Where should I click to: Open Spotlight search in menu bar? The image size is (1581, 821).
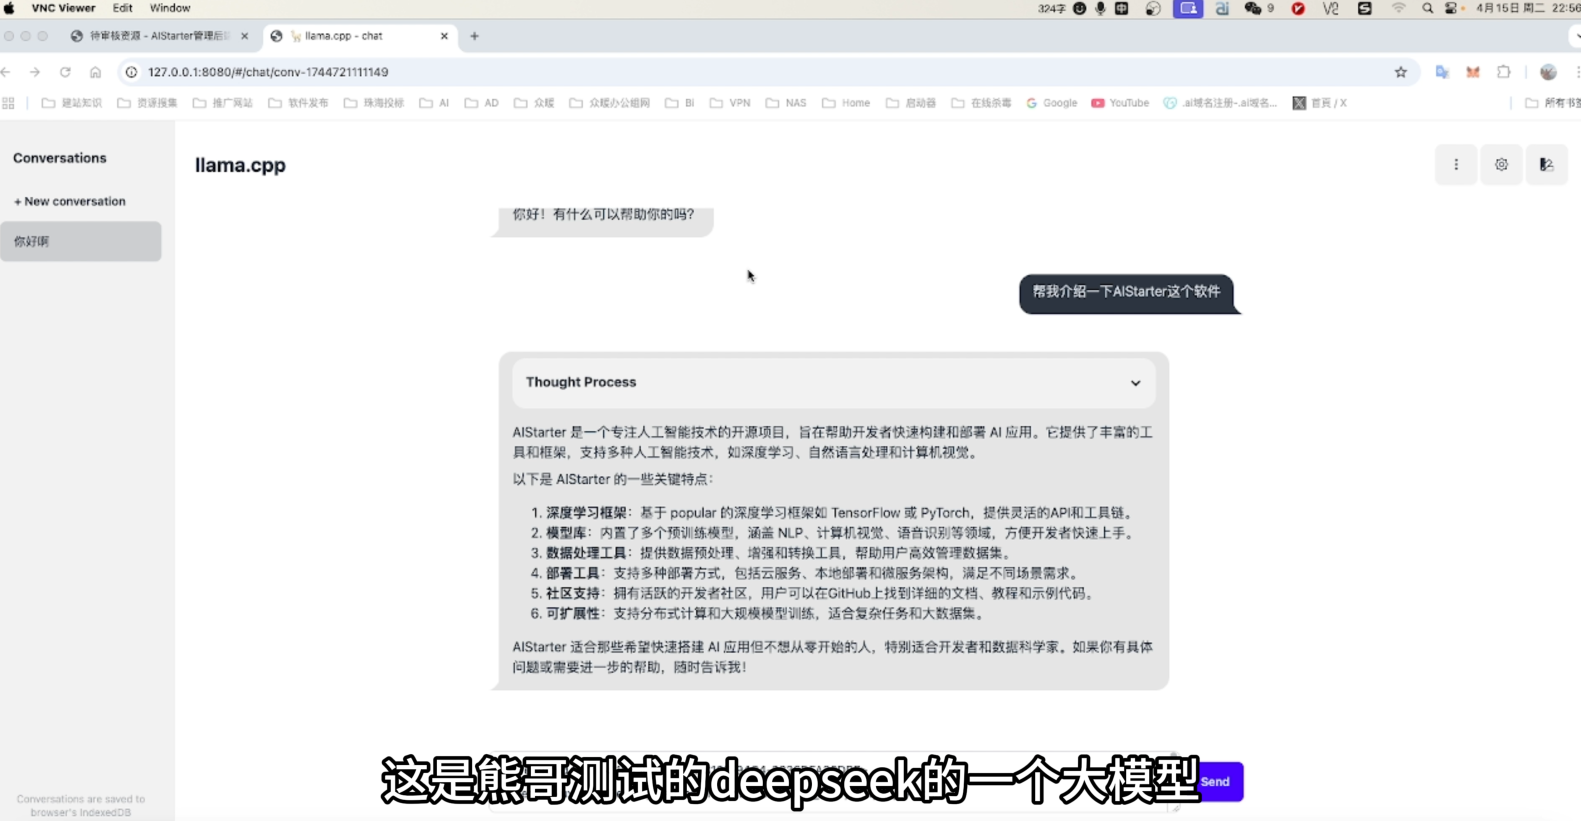click(1427, 8)
